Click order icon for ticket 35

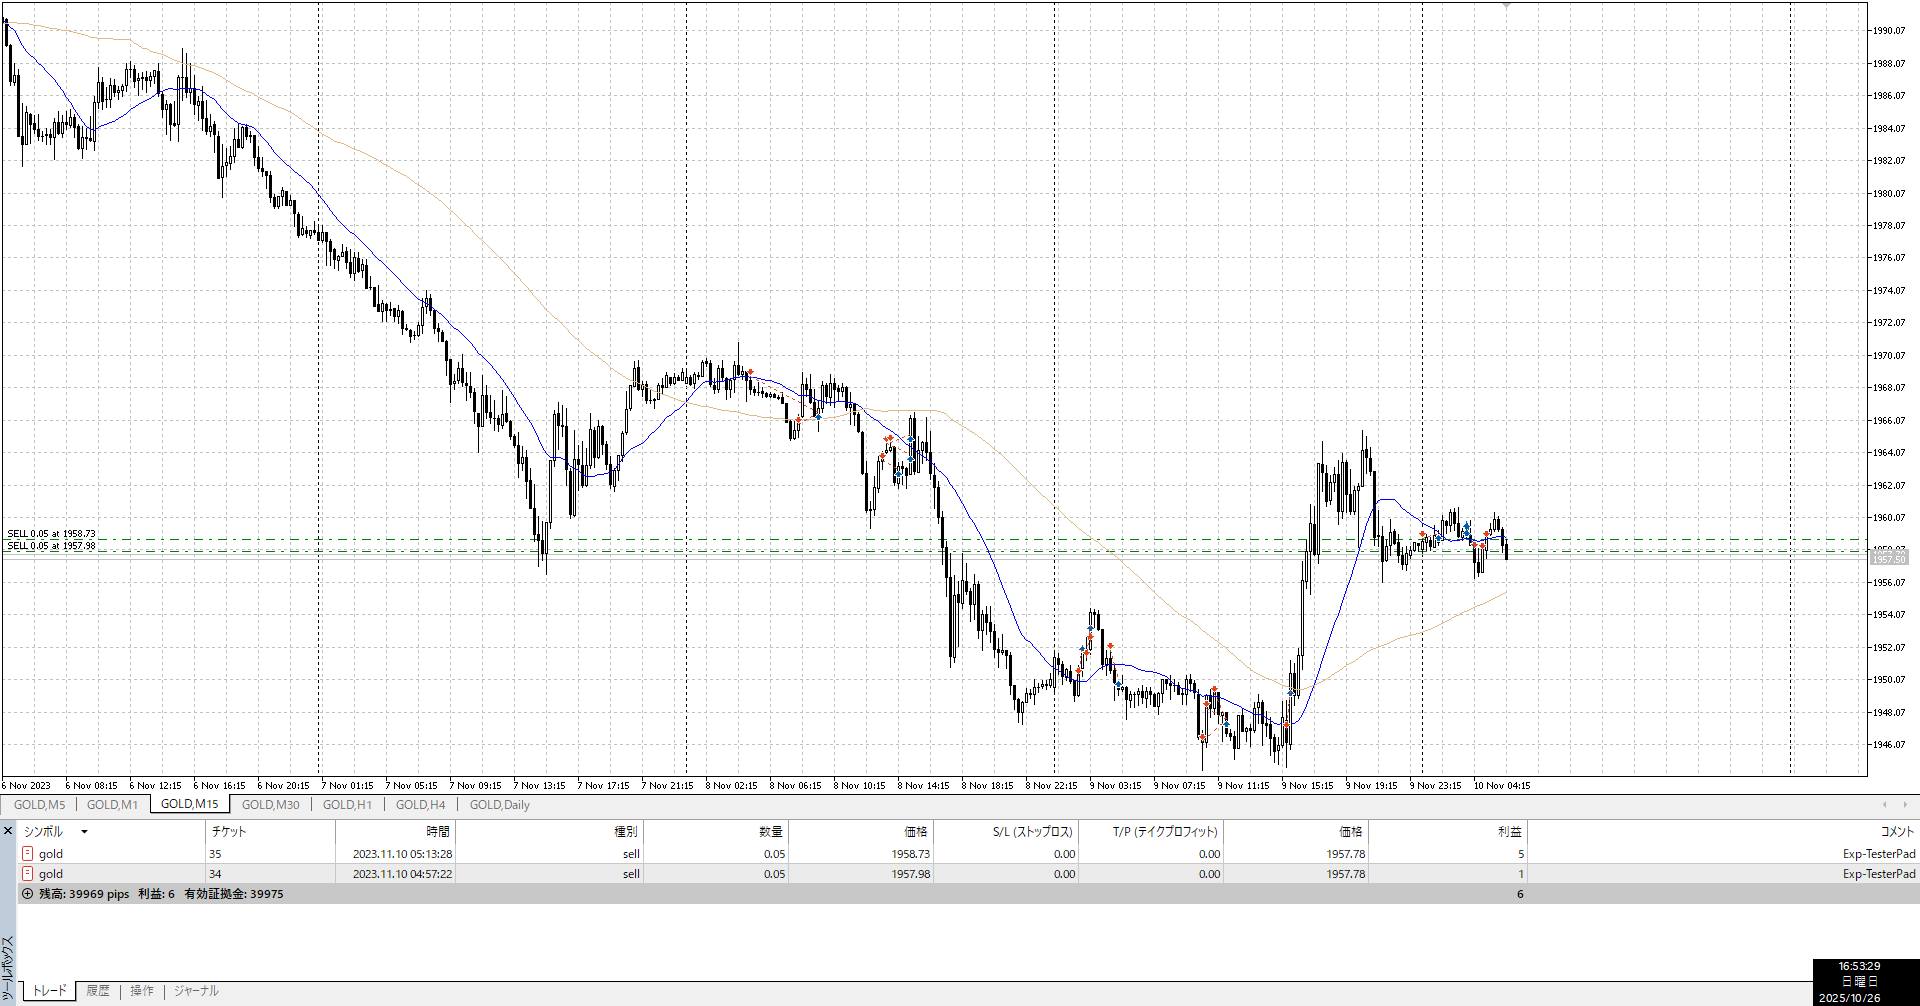pyautogui.click(x=27, y=854)
